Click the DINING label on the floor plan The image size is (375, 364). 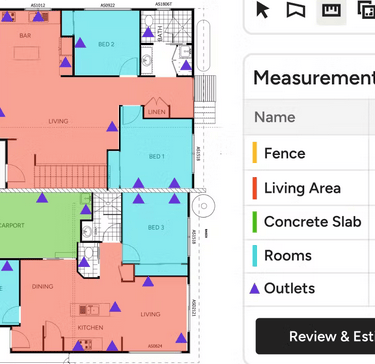[42, 286]
